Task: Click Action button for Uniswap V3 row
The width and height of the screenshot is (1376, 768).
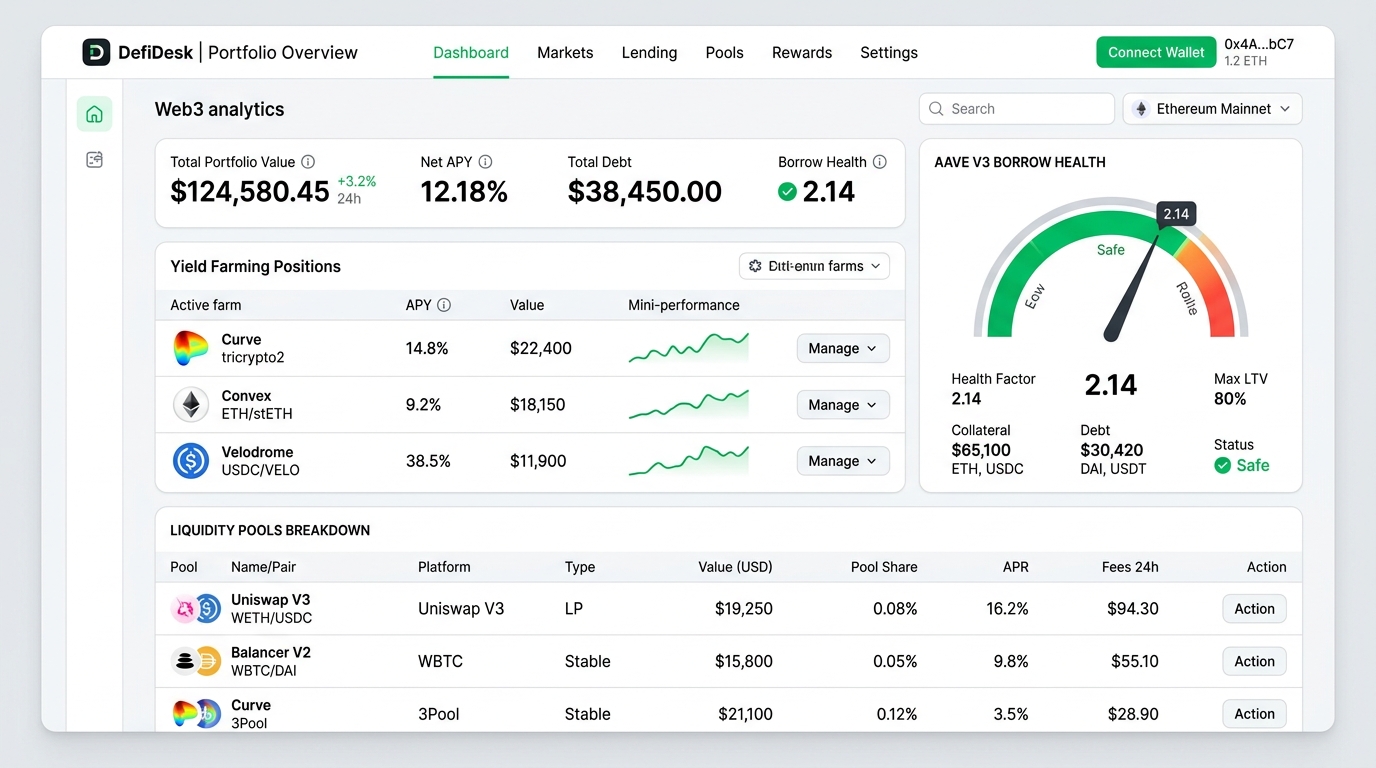Action: point(1254,608)
